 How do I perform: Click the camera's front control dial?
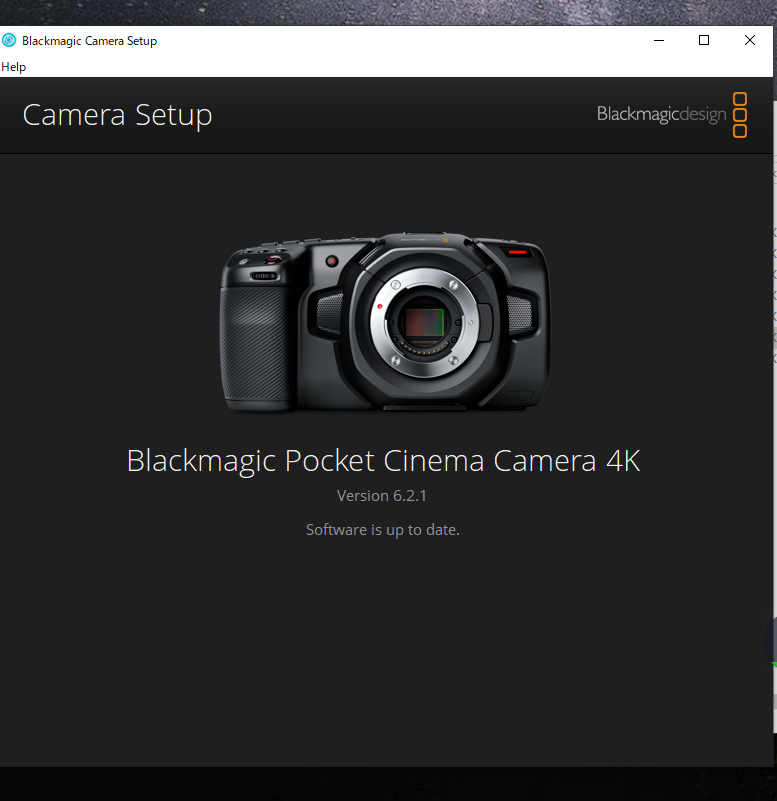[x=263, y=275]
